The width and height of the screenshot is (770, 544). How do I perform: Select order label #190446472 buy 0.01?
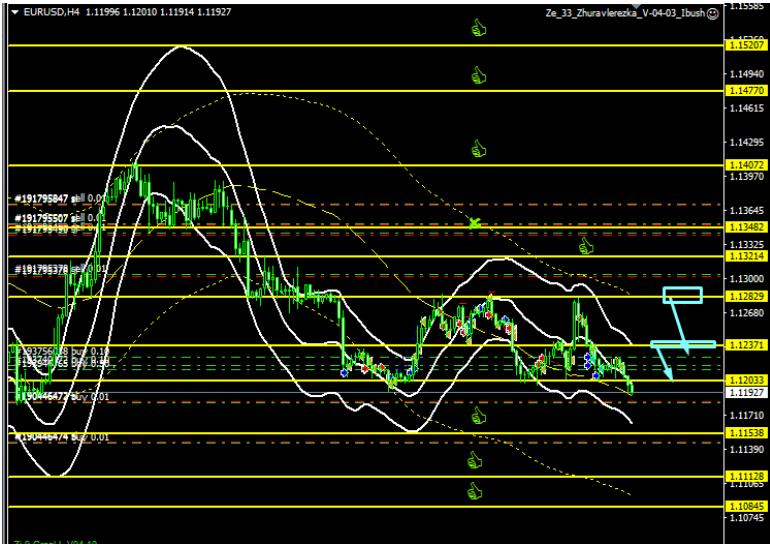[x=61, y=396]
